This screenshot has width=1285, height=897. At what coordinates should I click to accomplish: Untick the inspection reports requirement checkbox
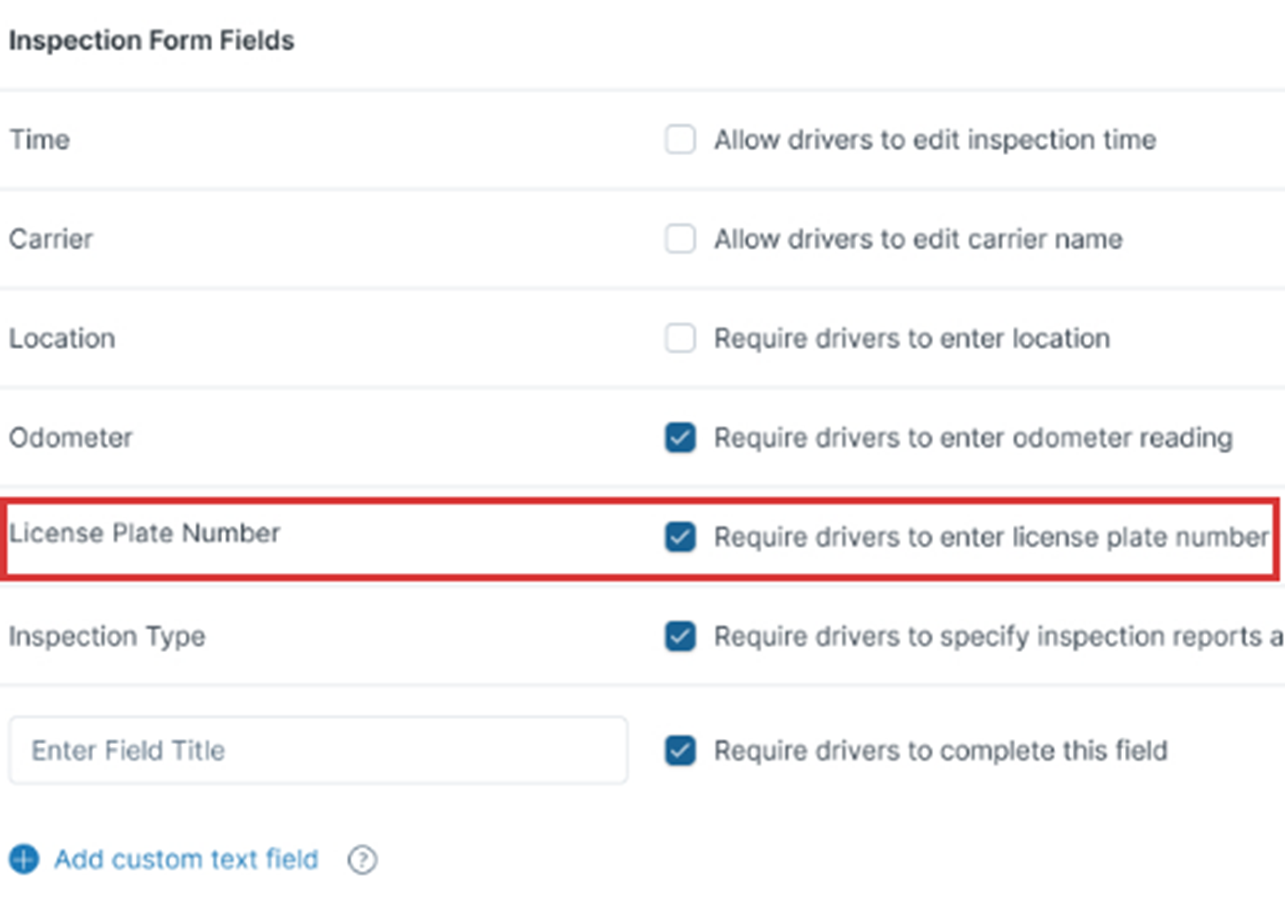pos(680,636)
